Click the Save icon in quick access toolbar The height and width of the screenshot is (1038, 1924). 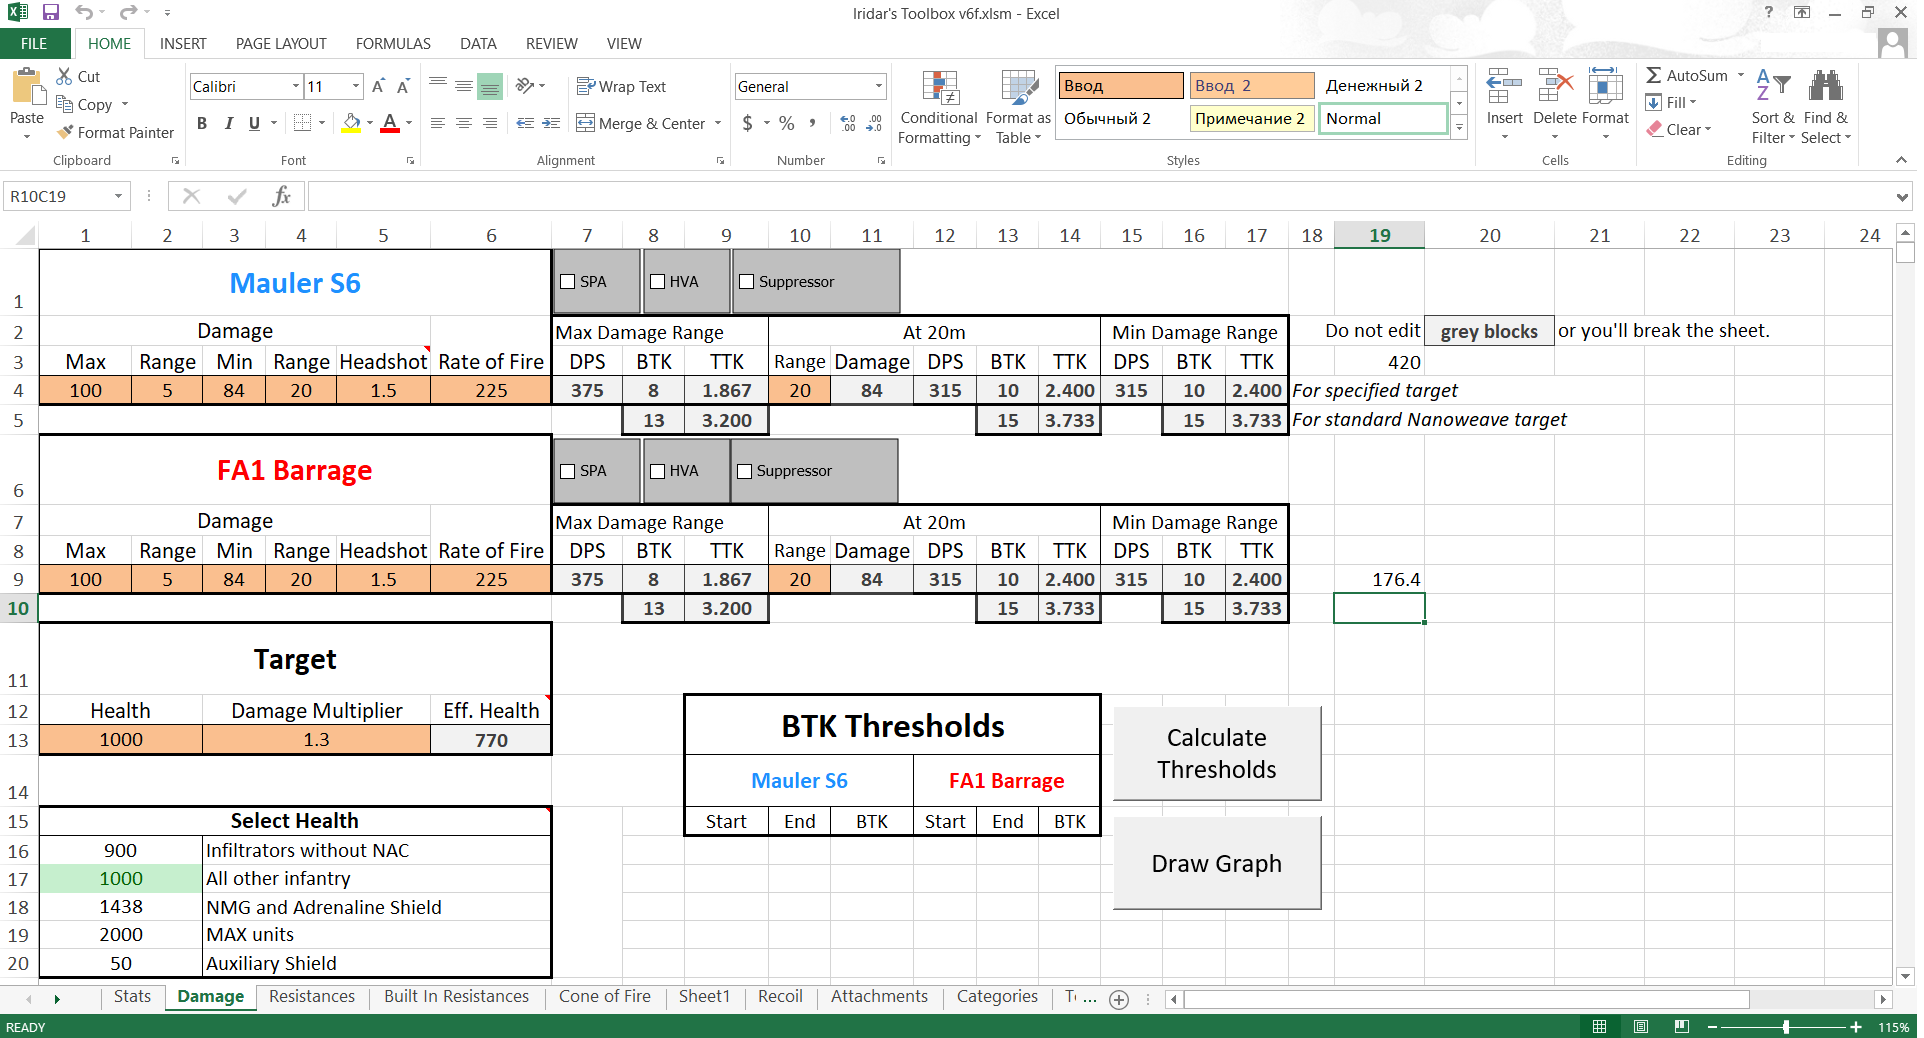pyautogui.click(x=51, y=13)
